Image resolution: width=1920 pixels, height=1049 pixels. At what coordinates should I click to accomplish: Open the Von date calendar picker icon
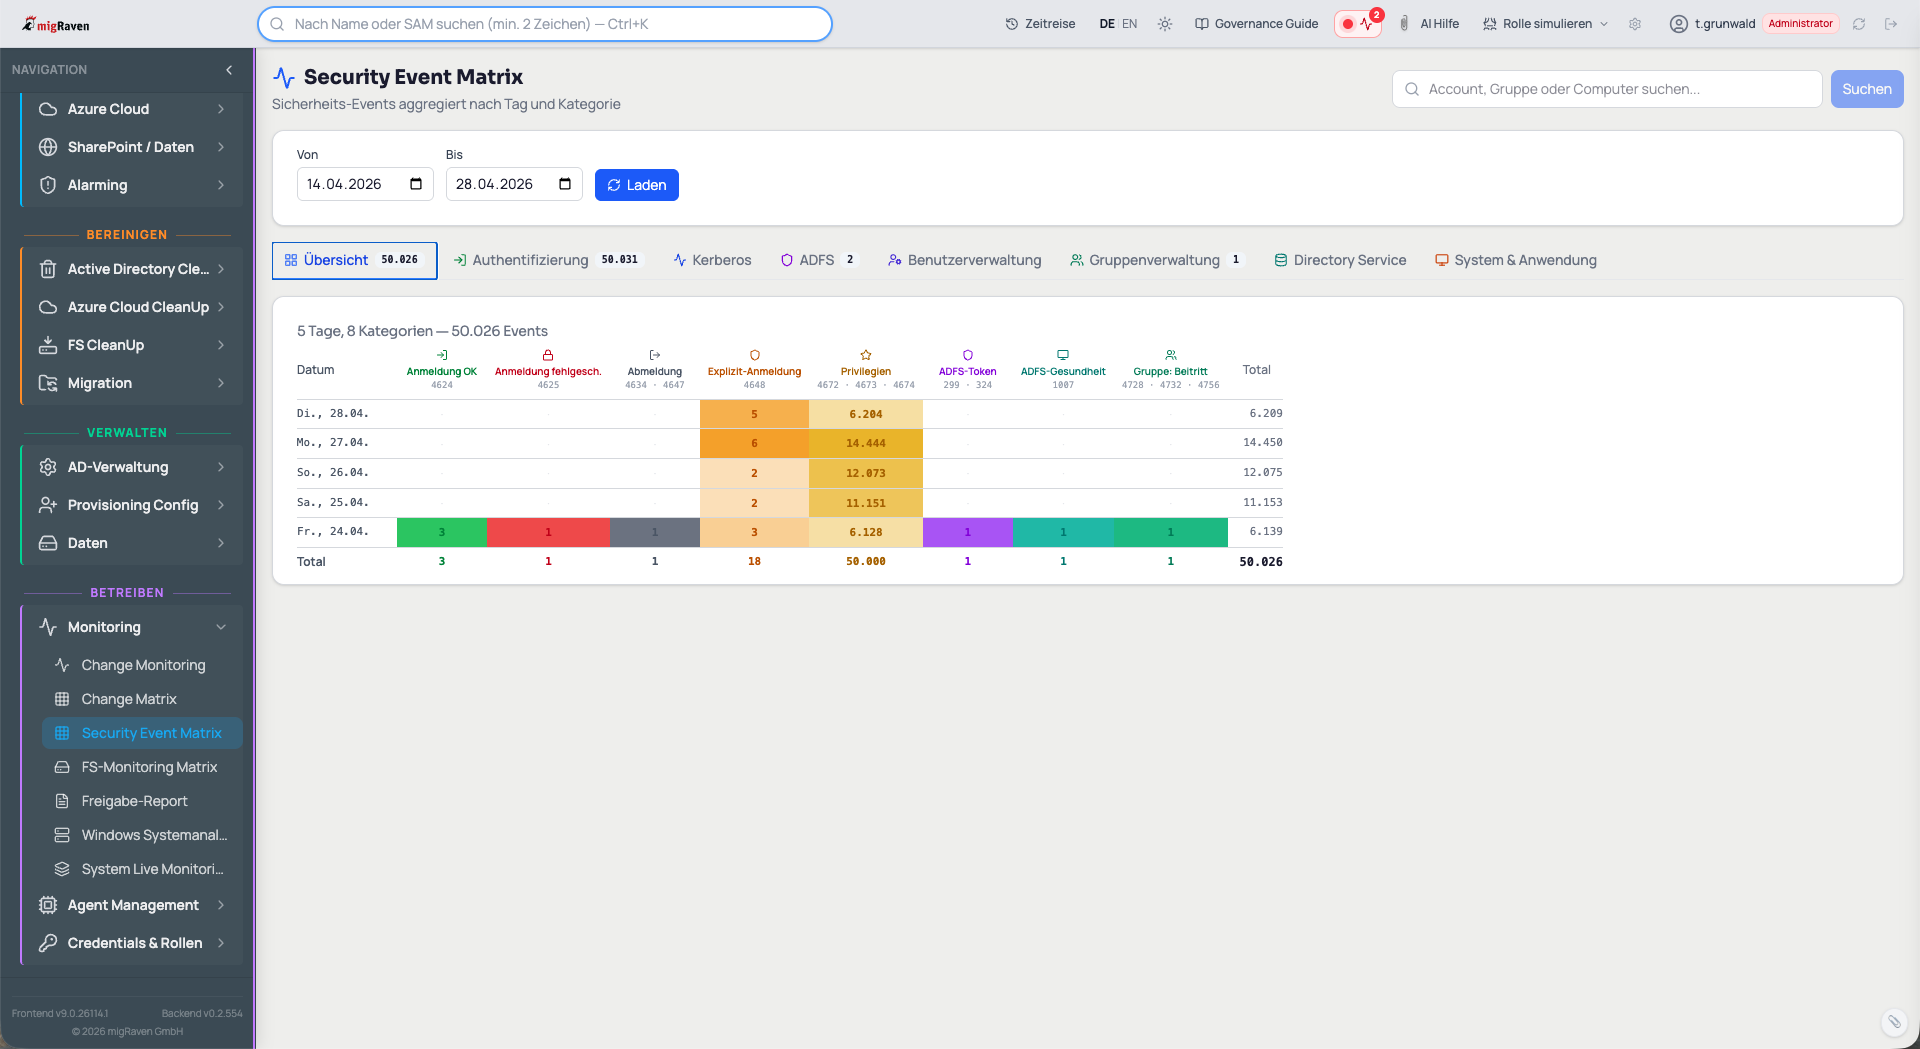416,184
